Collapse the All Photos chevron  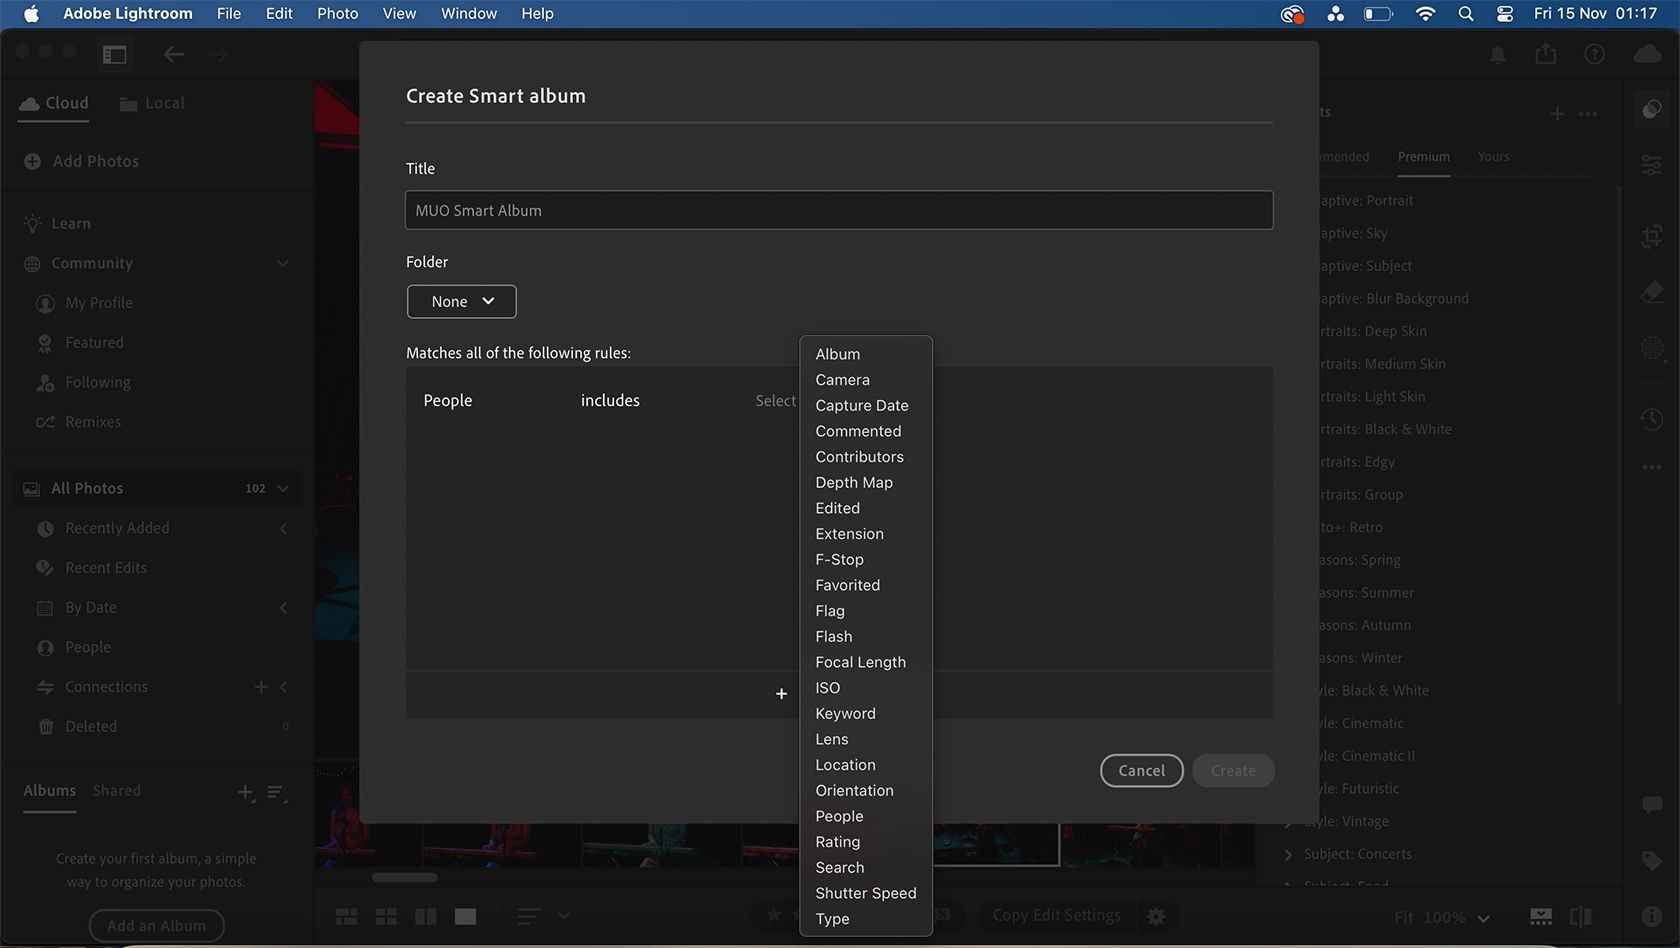click(x=283, y=488)
